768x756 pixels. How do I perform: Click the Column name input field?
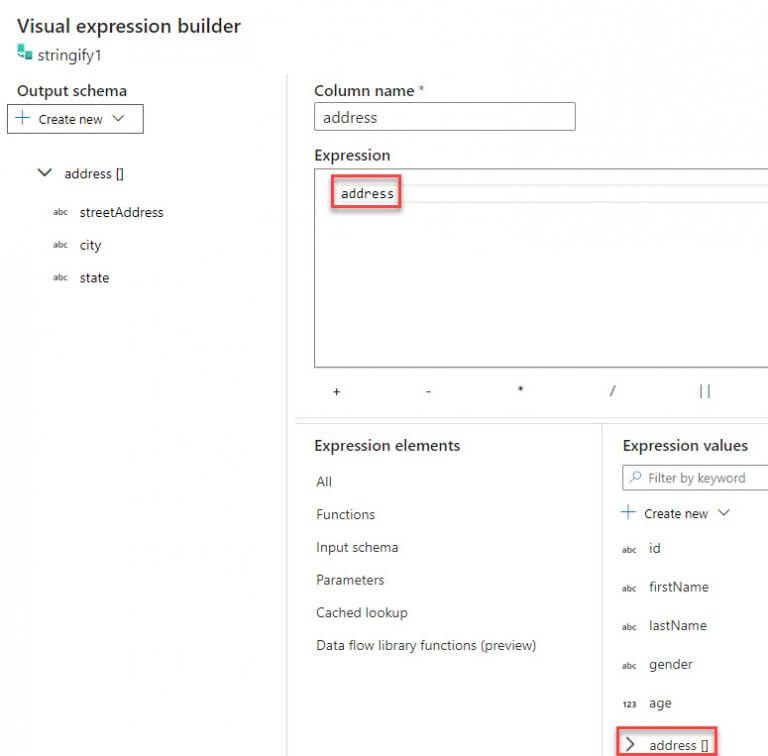[x=444, y=117]
